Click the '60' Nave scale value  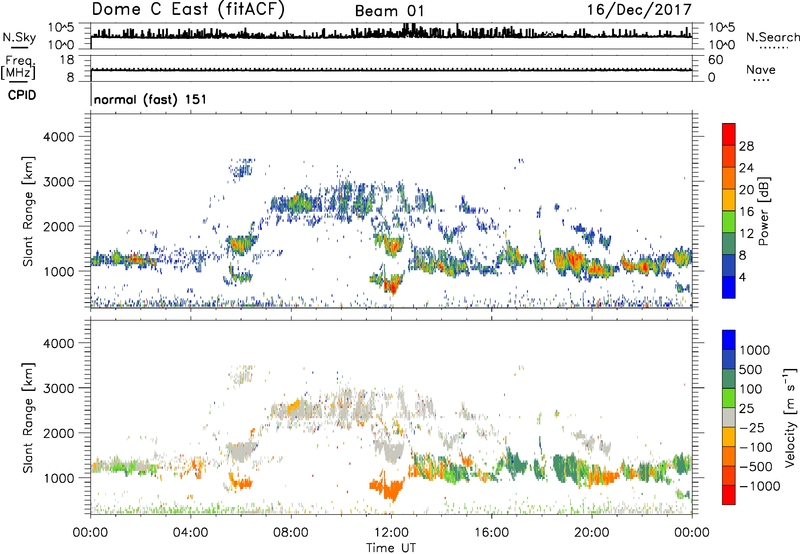tap(715, 60)
